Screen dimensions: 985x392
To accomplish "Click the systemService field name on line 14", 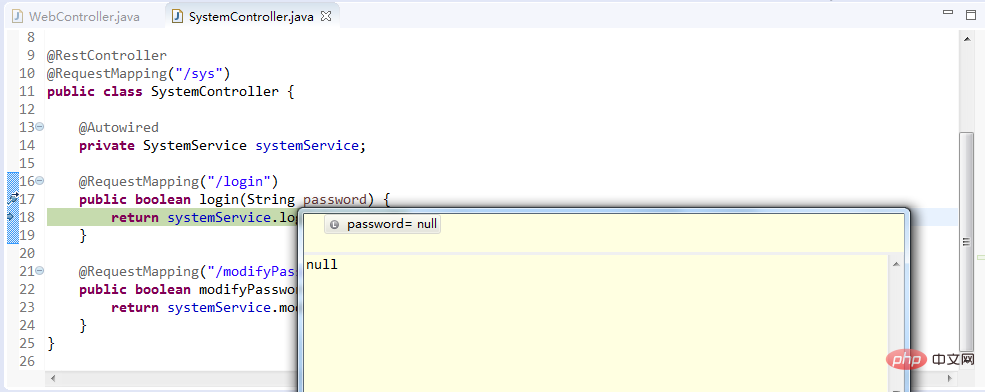I will coord(307,146).
